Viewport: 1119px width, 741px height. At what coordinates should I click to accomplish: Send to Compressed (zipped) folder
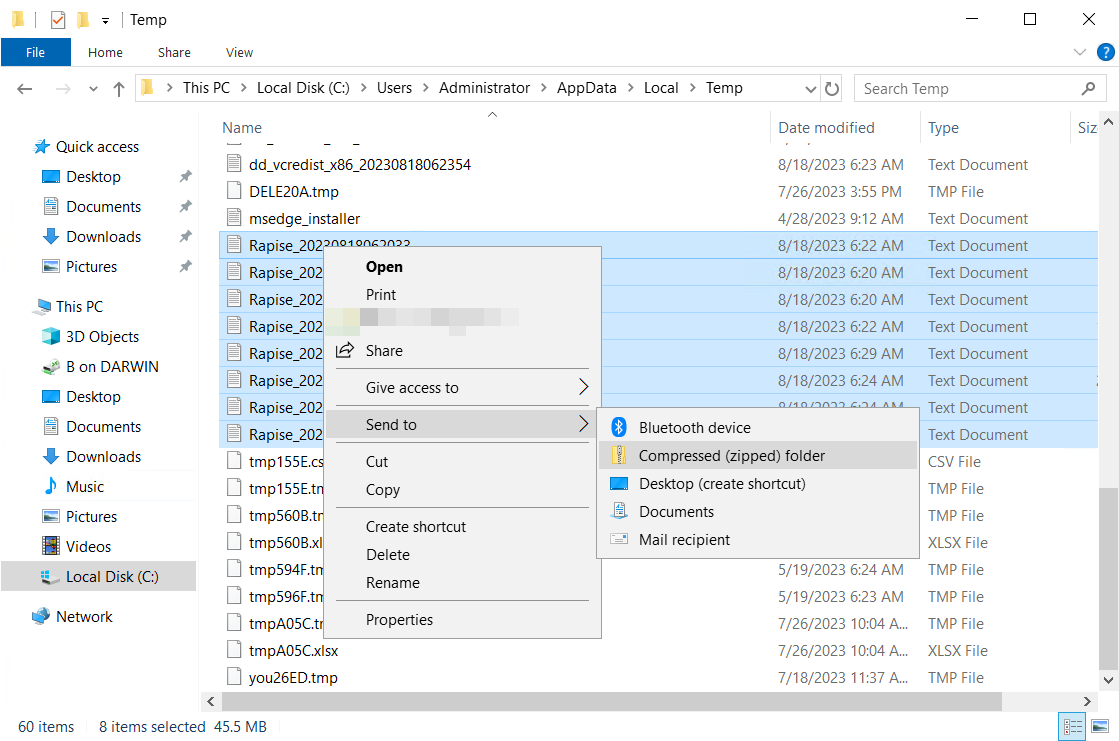click(758, 455)
